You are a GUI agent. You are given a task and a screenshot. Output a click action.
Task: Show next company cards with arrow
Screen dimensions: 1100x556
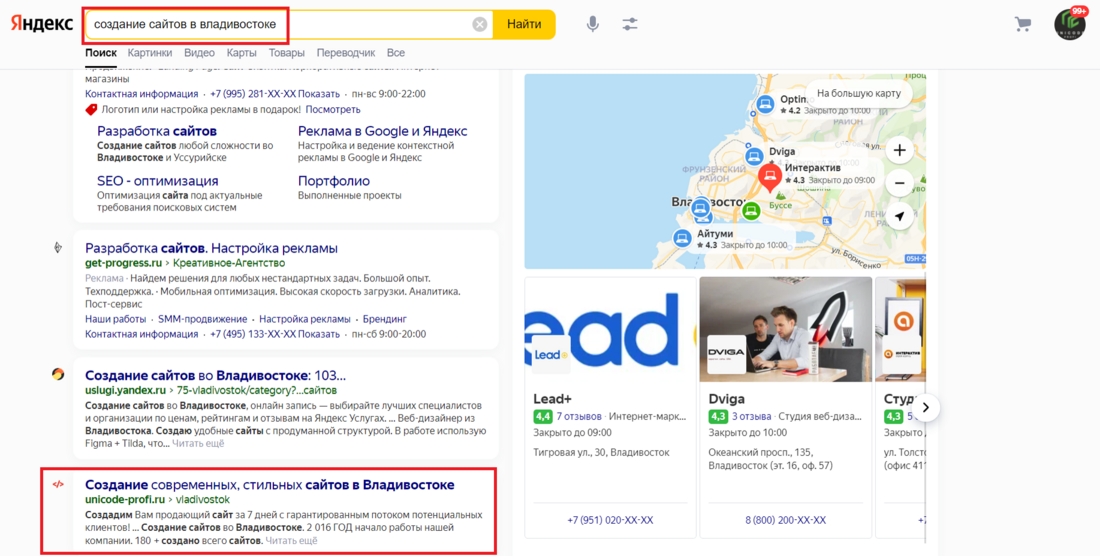coord(925,407)
